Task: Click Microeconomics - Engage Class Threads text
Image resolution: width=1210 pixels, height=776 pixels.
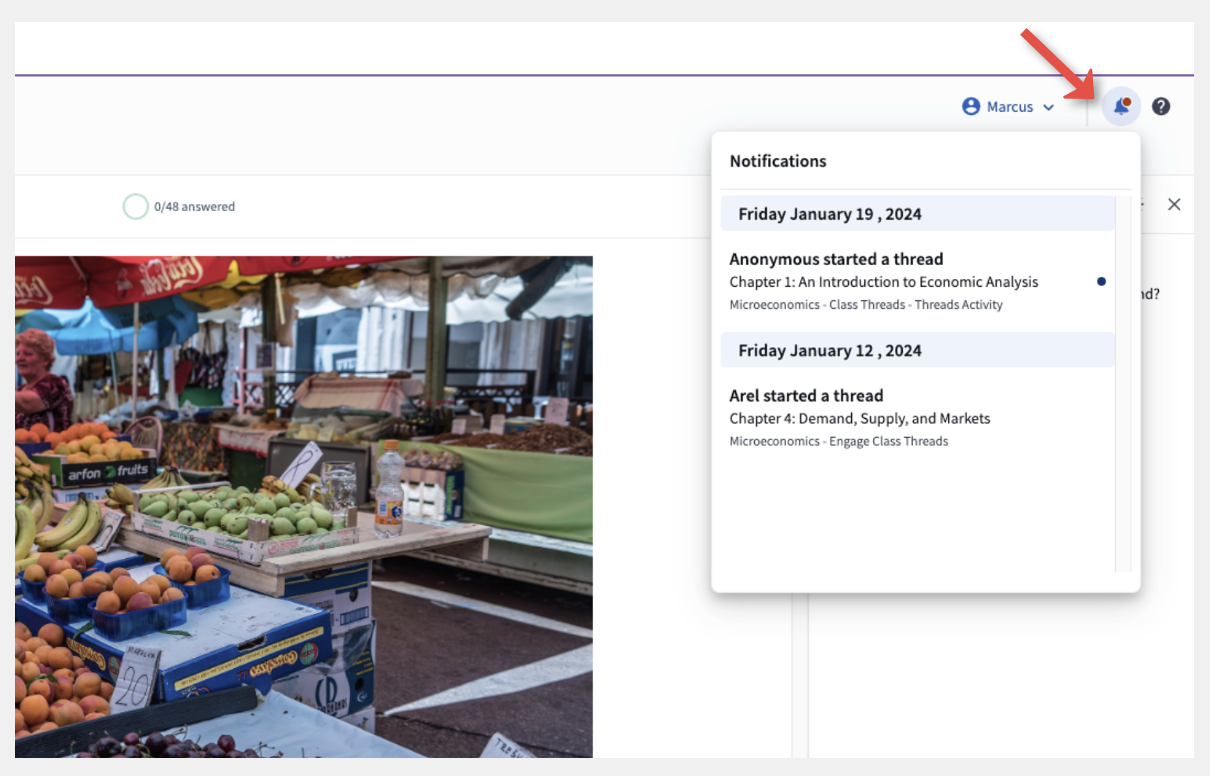Action: [838, 441]
